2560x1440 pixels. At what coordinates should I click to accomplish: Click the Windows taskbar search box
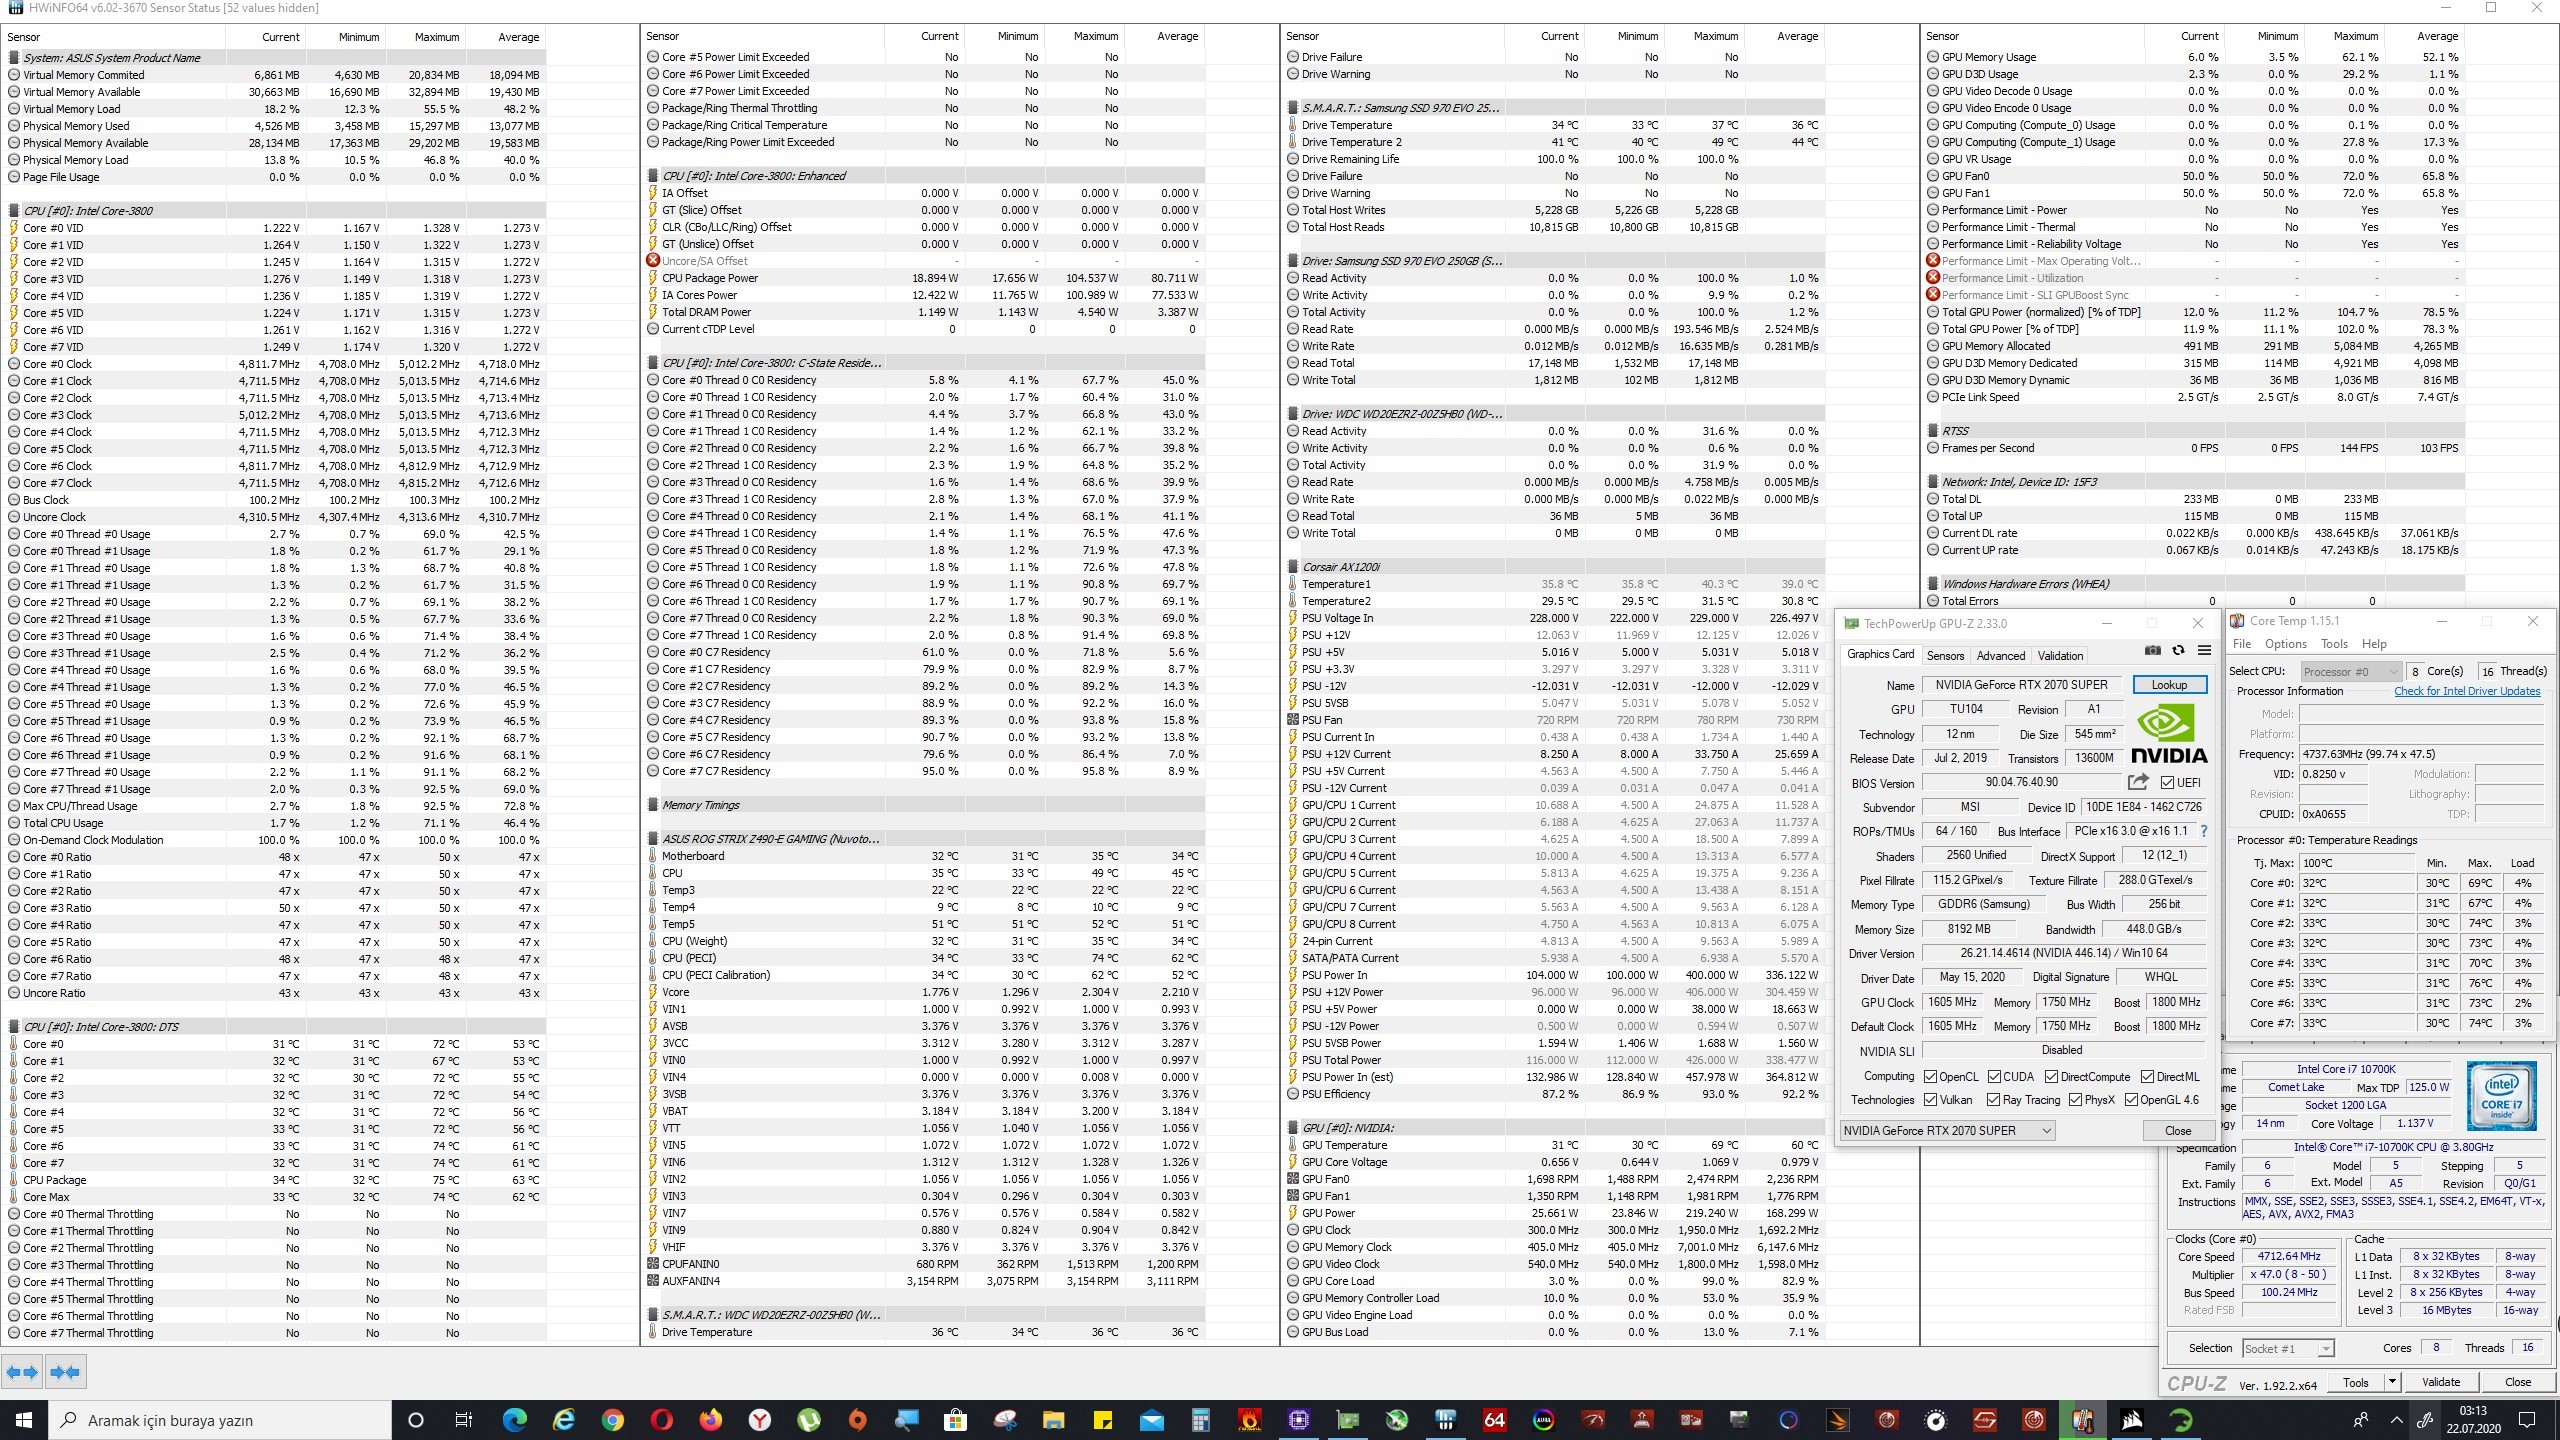click(x=218, y=1419)
